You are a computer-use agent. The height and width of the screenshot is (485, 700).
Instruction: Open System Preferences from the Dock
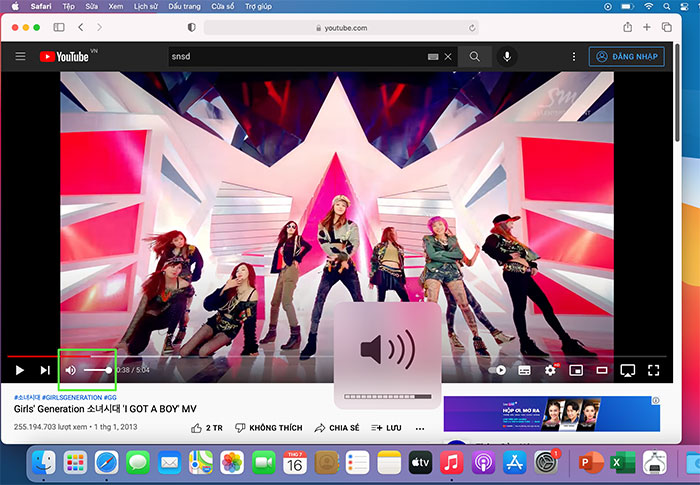click(546, 462)
